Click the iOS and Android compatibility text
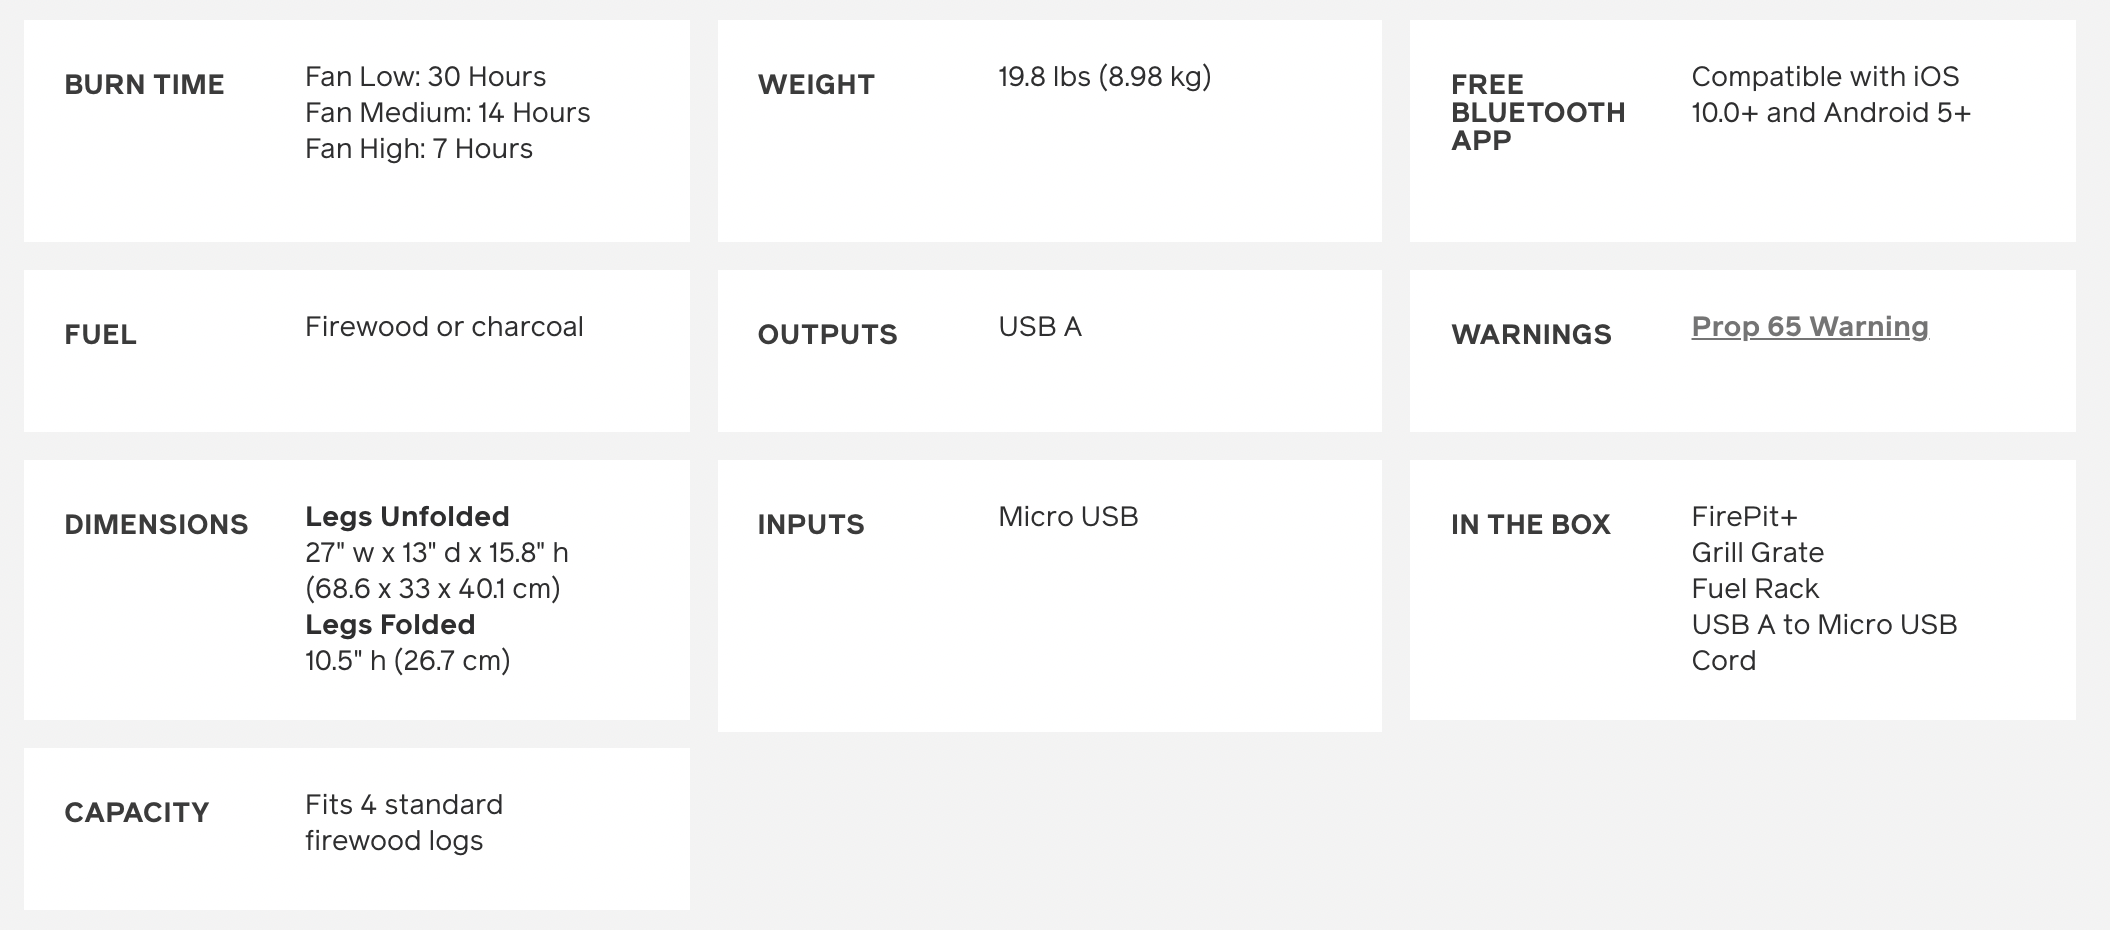This screenshot has width=2110, height=930. (1830, 95)
